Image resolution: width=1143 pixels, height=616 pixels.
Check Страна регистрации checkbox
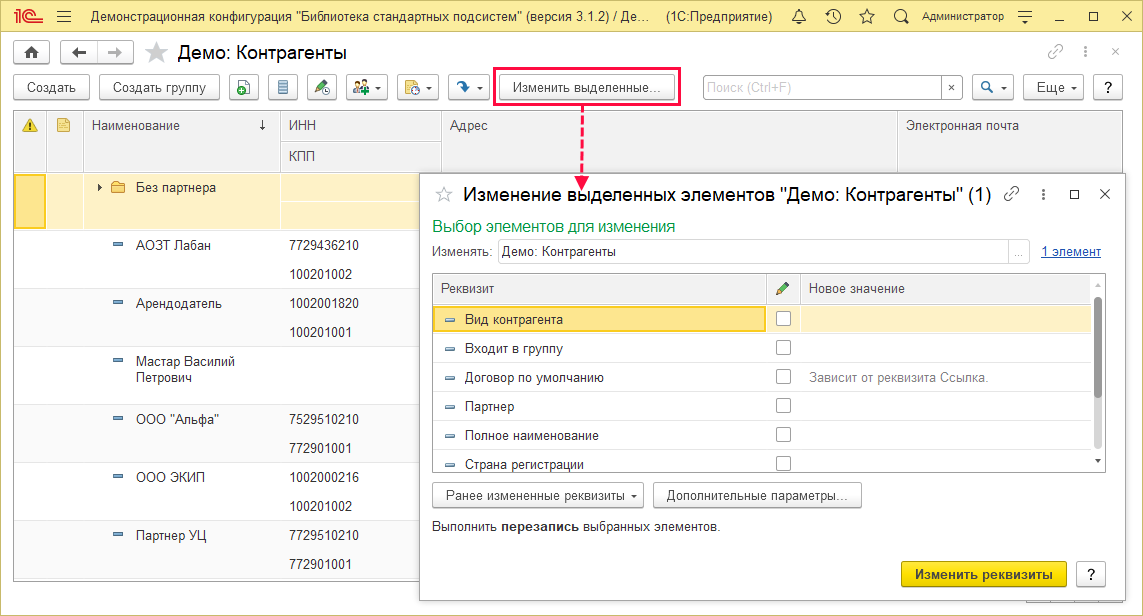783,463
